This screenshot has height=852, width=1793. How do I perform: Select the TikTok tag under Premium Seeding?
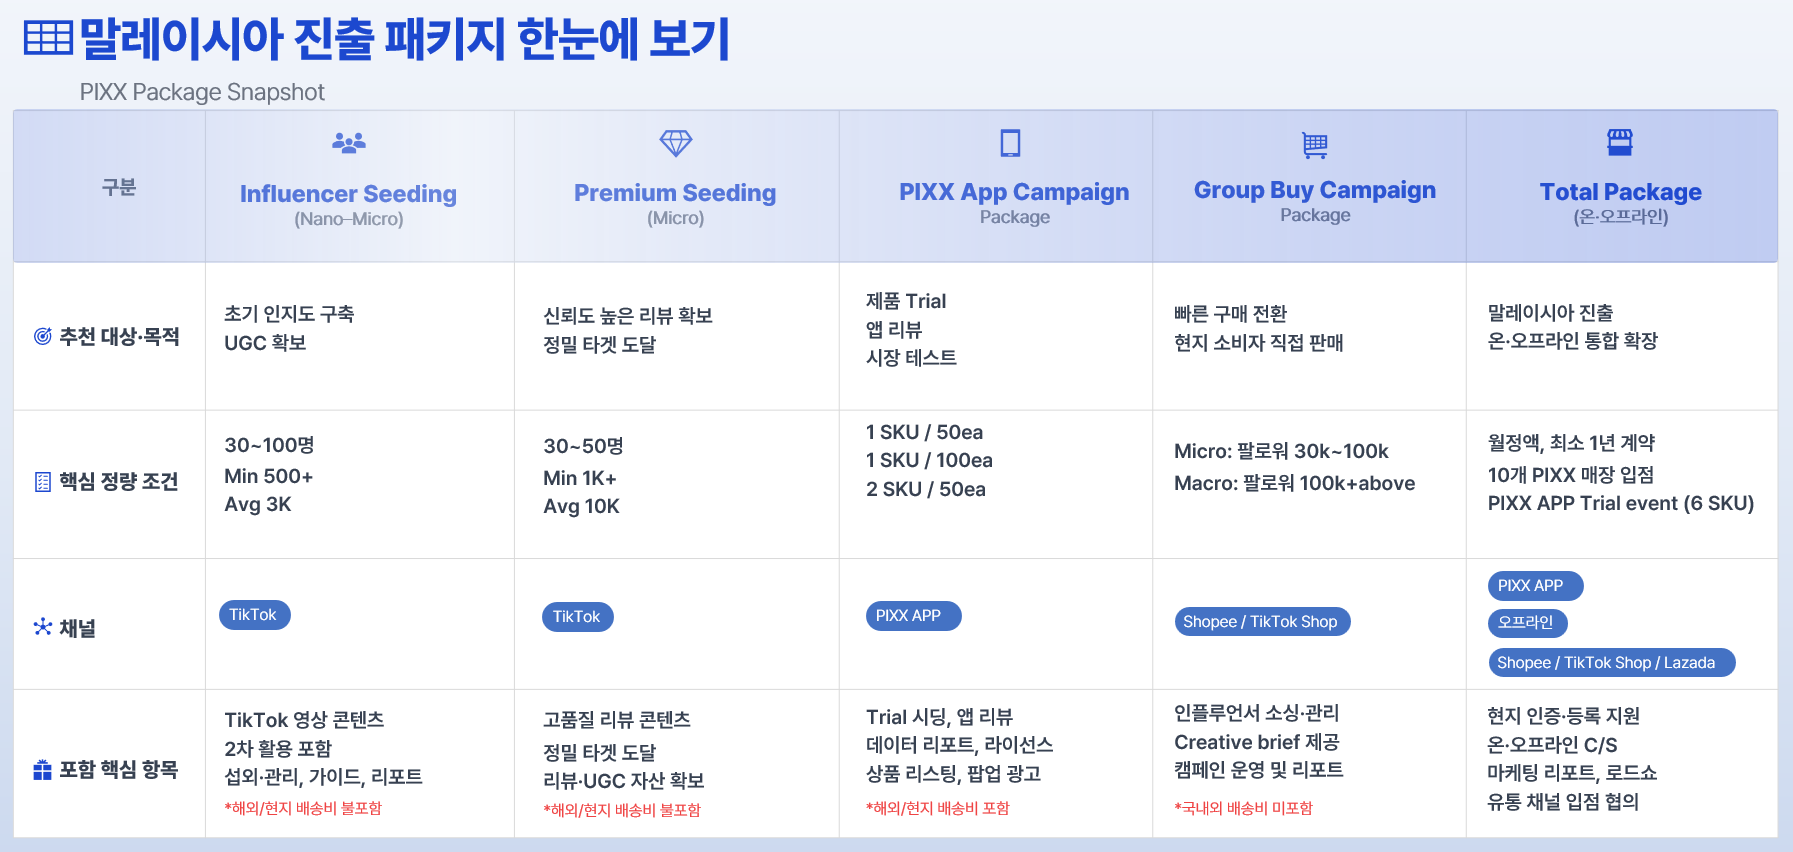[577, 617]
